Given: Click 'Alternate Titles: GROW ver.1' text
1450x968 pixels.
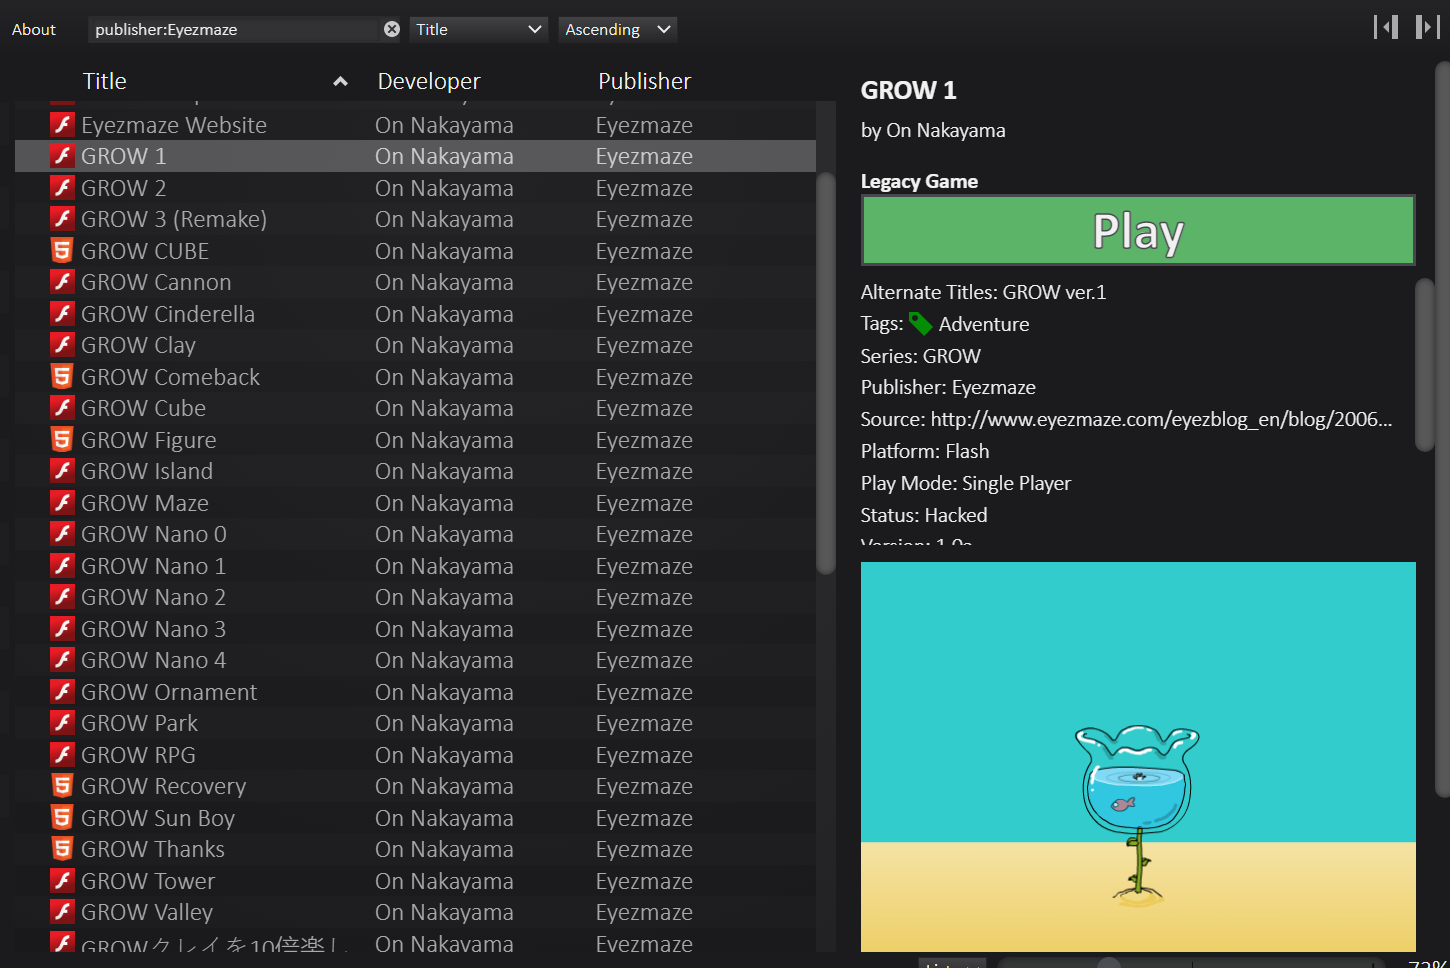Looking at the screenshot, I should point(983,292).
